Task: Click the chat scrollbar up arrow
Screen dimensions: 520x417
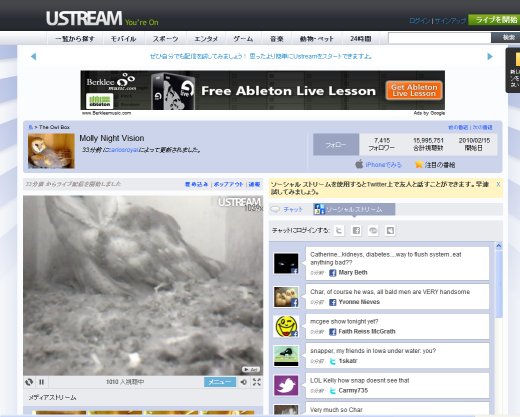Action: tap(499, 246)
